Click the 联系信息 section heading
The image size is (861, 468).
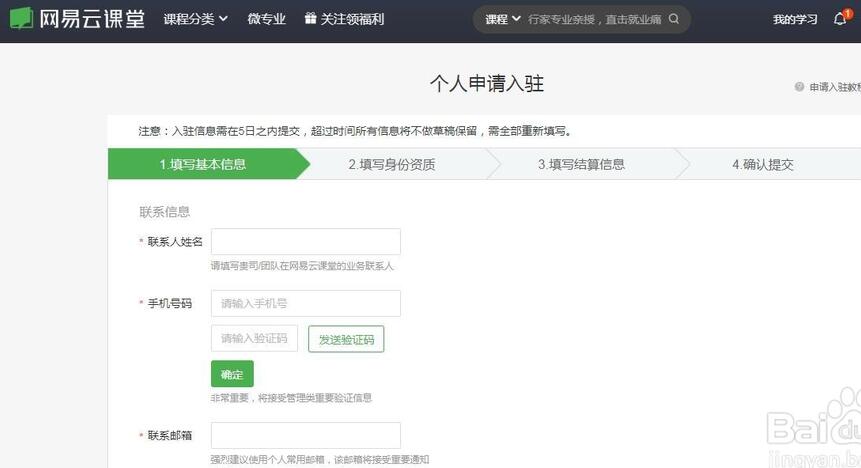click(x=165, y=212)
